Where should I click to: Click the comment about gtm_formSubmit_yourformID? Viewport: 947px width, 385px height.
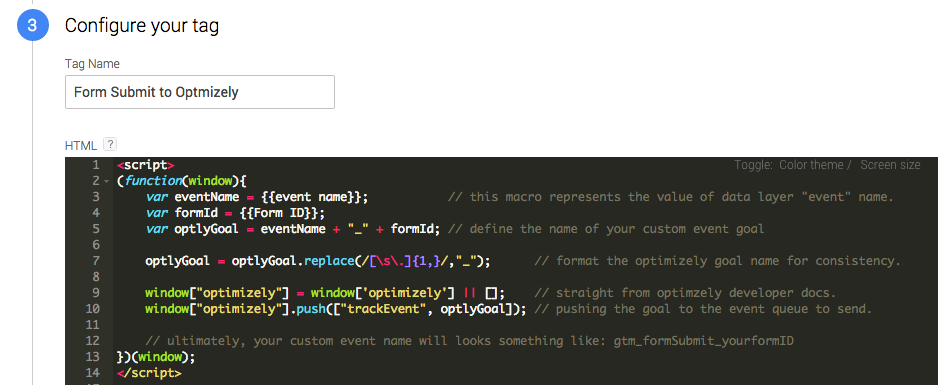click(469, 341)
